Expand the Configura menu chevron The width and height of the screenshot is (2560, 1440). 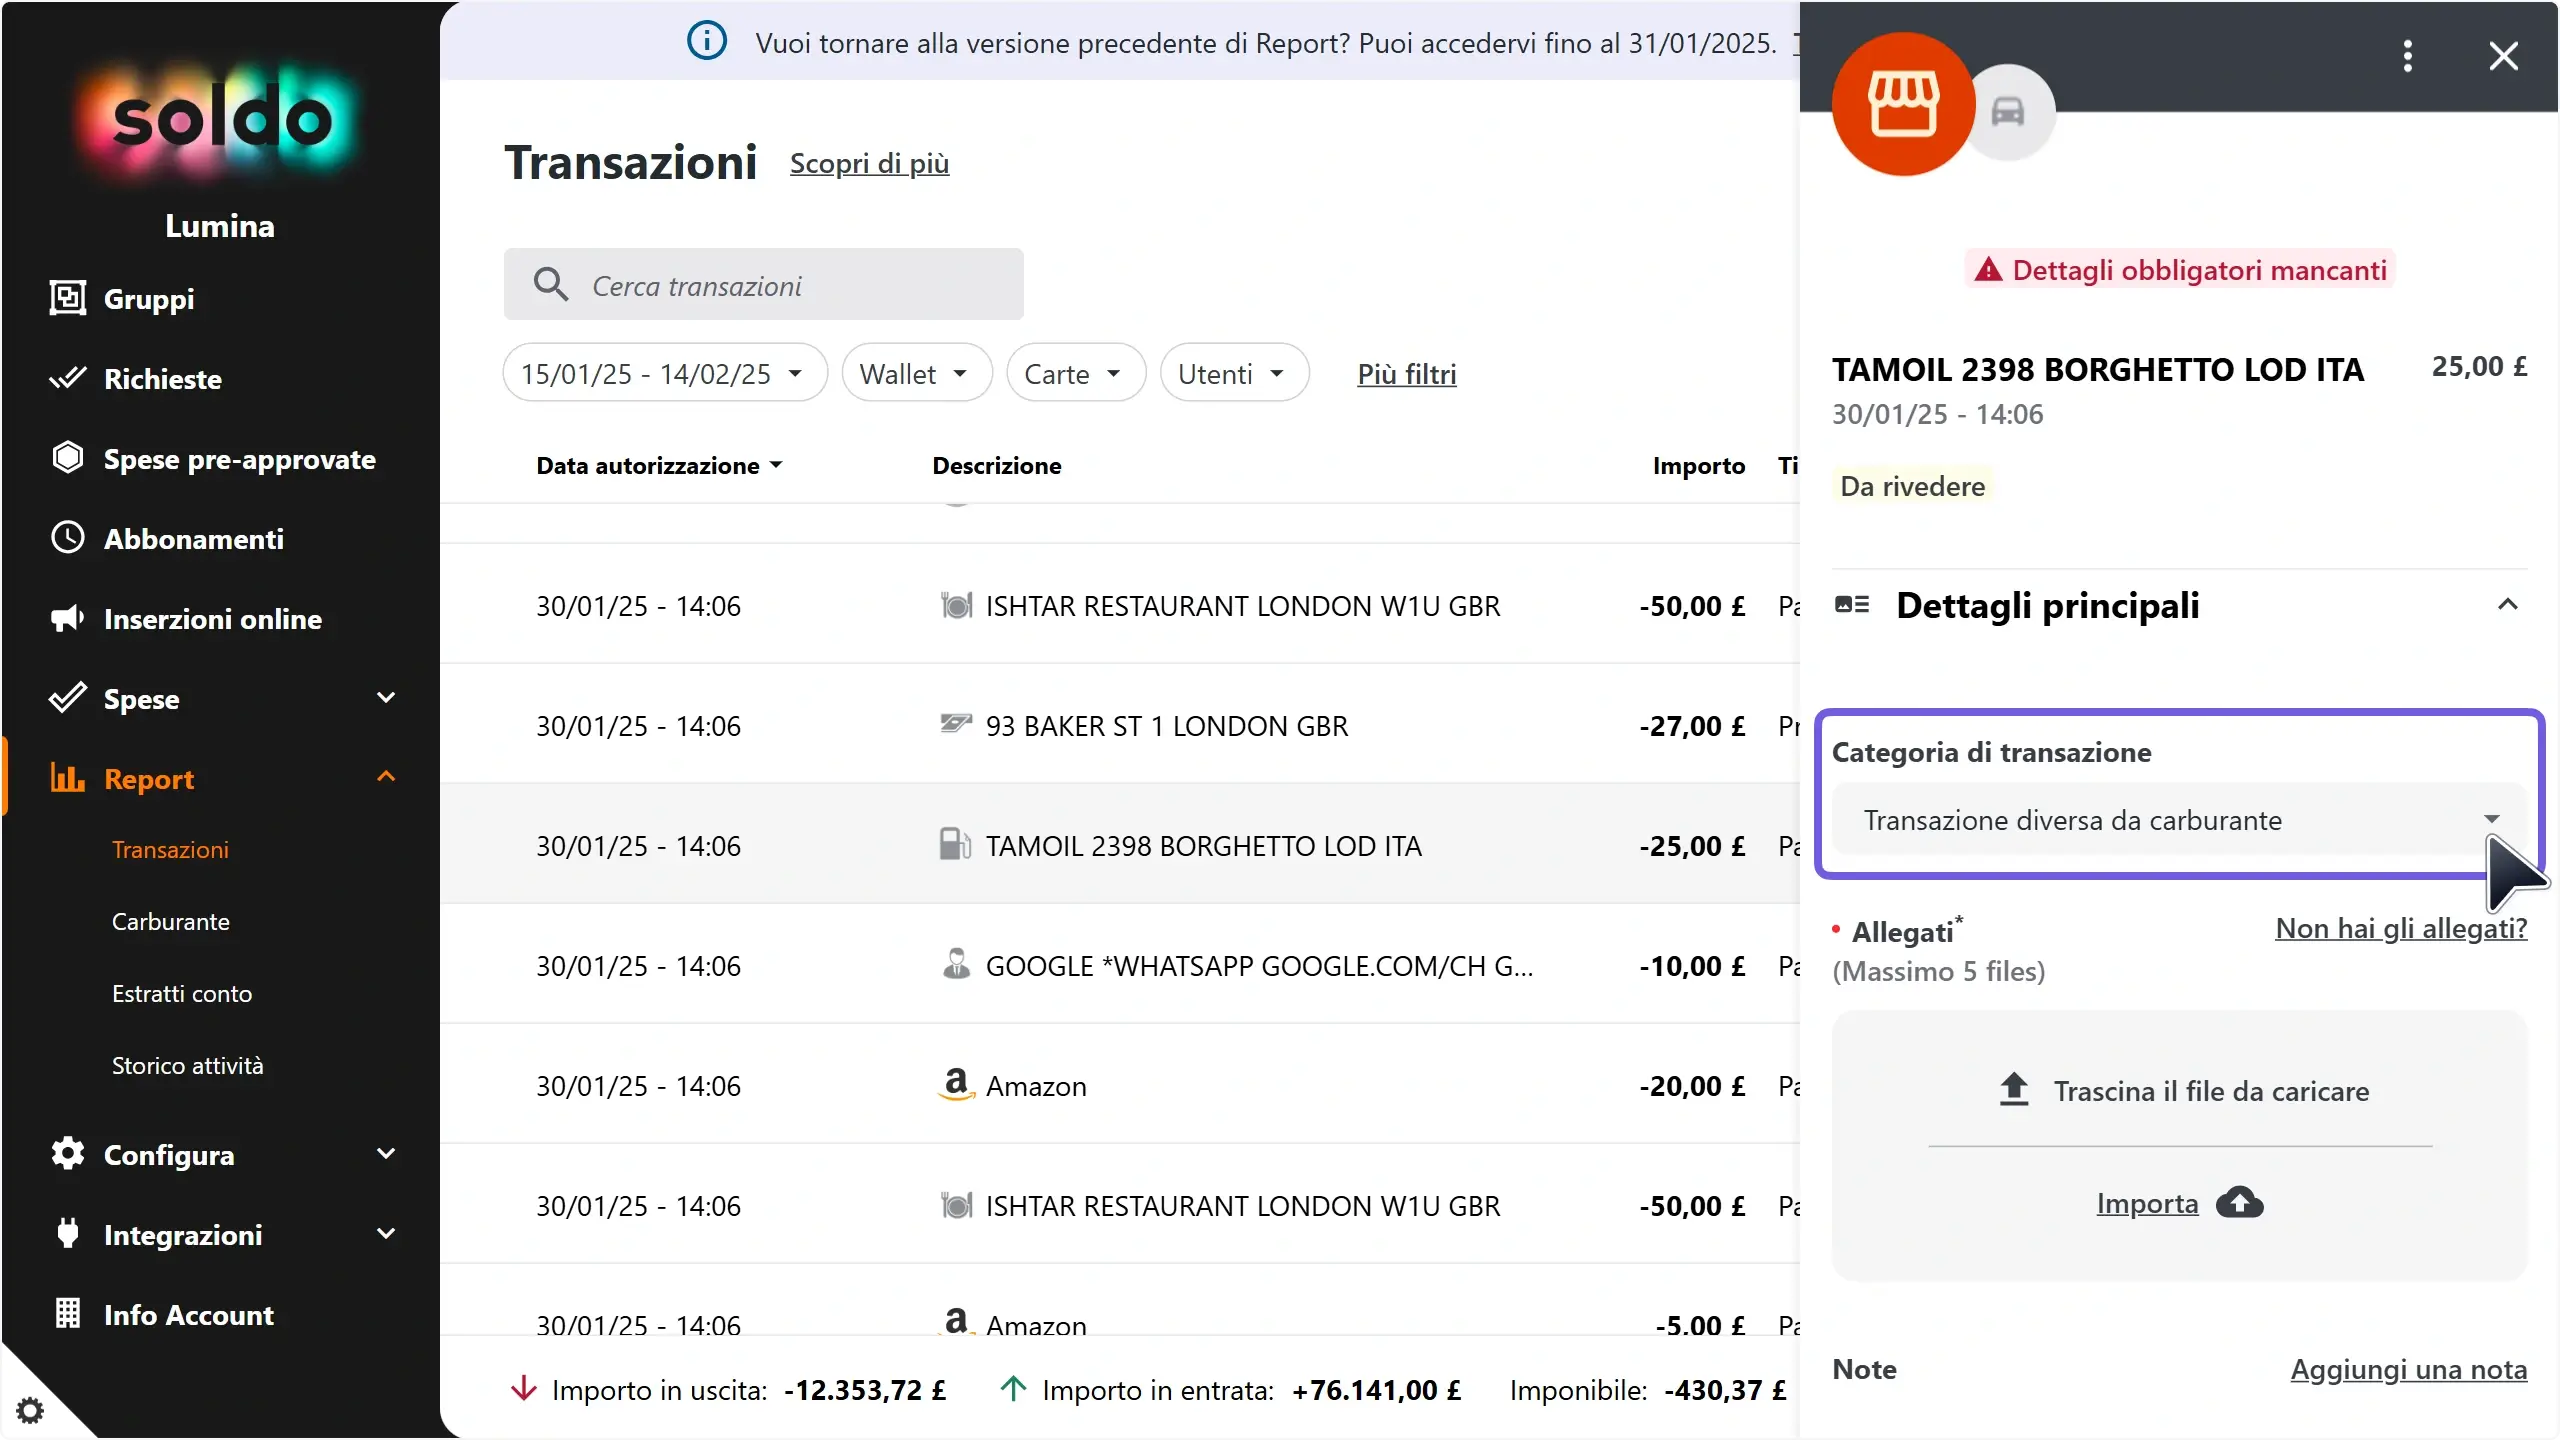[386, 1153]
